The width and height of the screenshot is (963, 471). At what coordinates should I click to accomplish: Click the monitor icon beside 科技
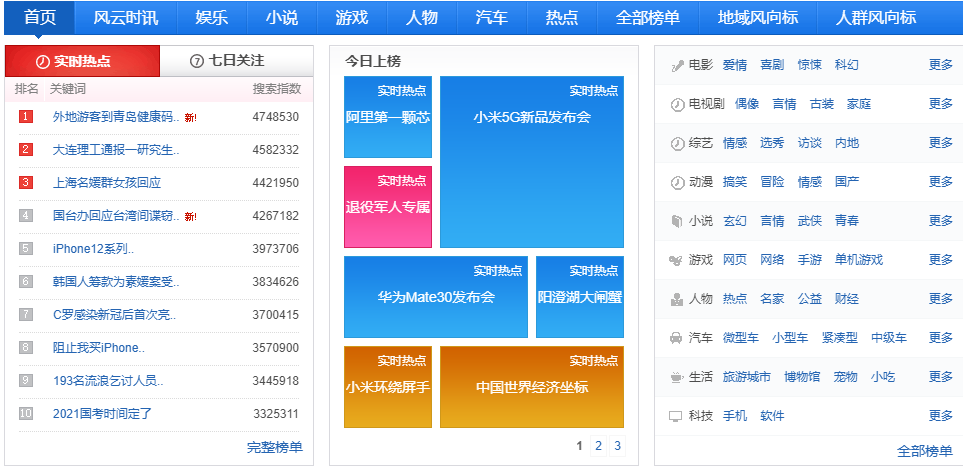coord(676,416)
